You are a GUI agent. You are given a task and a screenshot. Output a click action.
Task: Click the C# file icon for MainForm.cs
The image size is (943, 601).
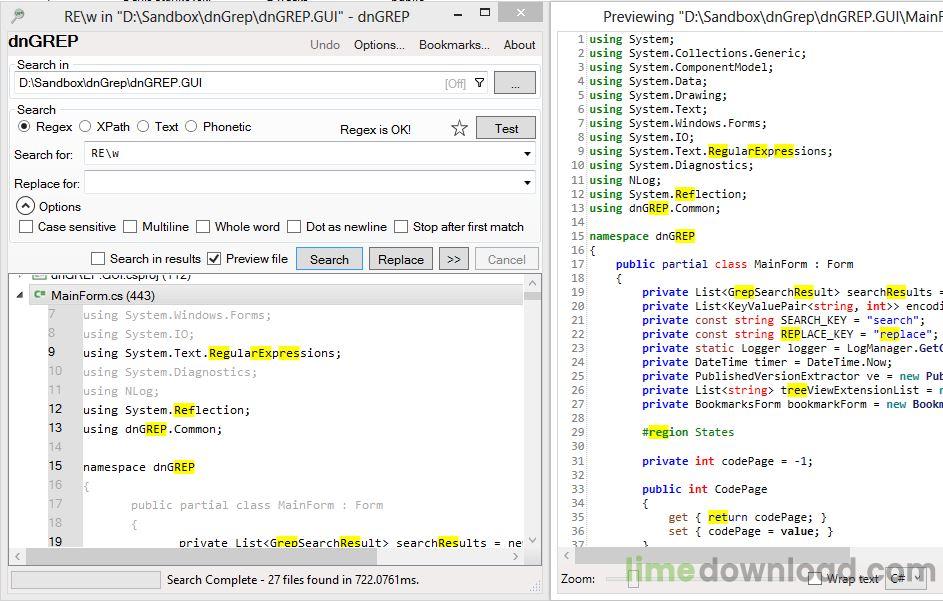39,295
